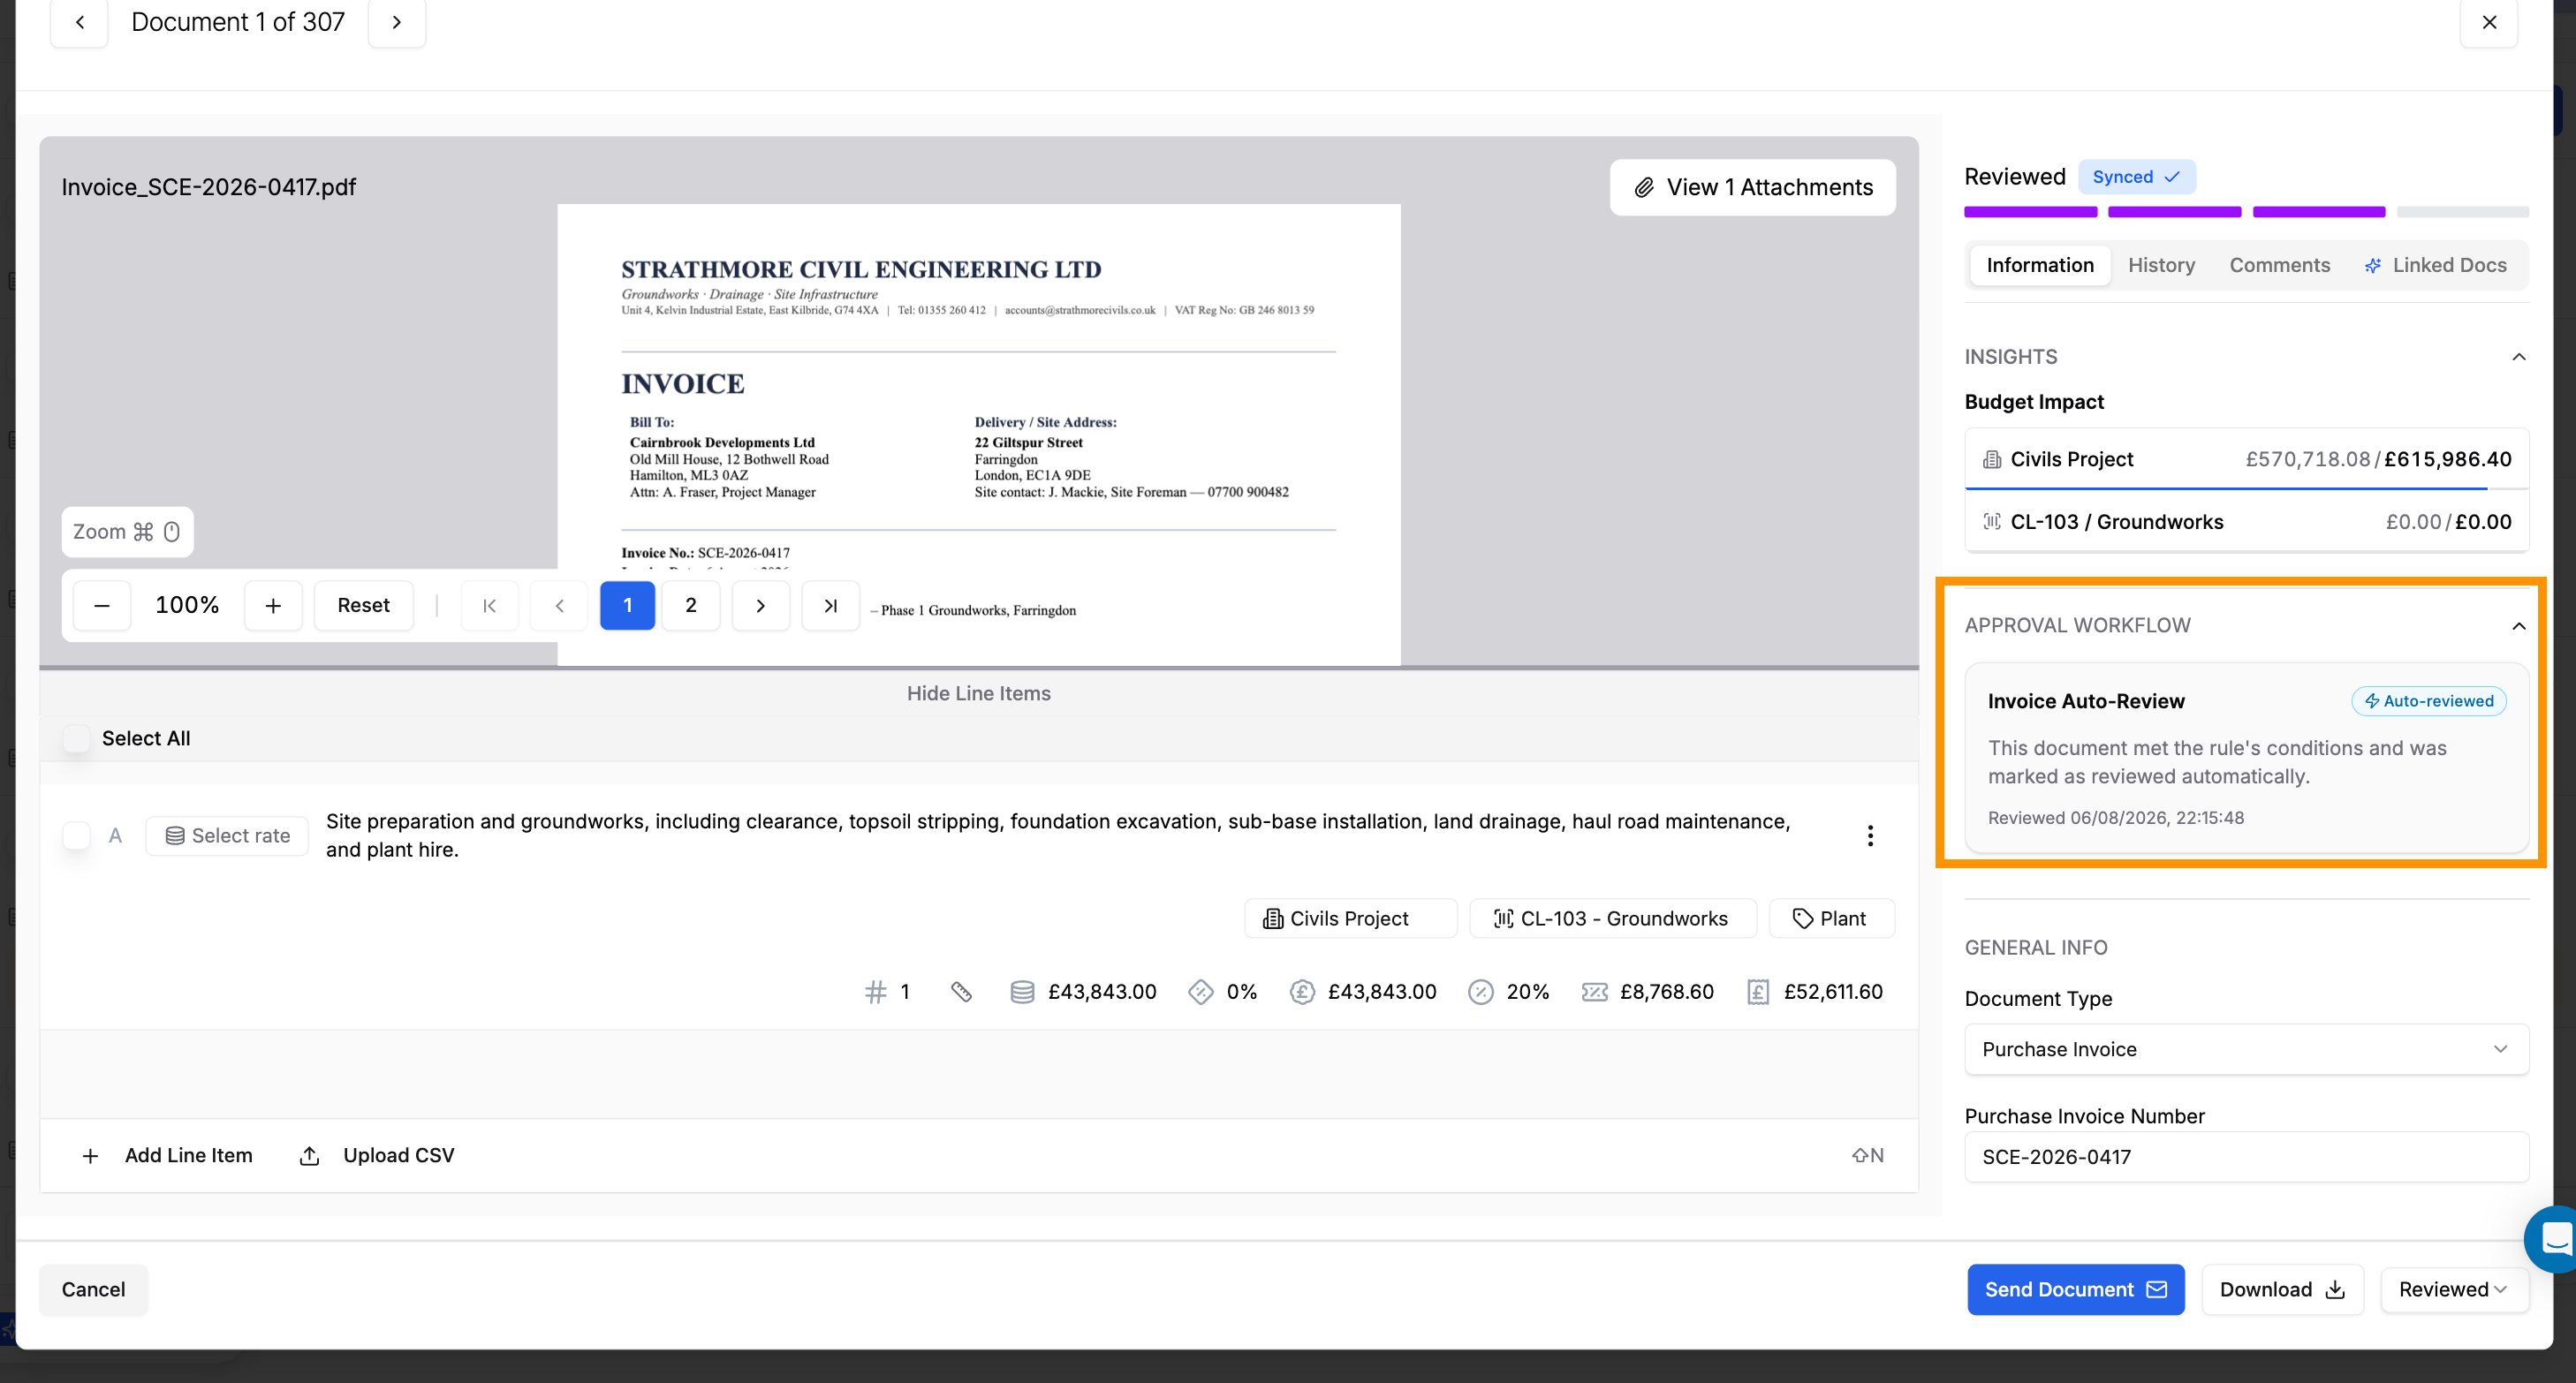Click the Synced status badge

coord(2136,177)
